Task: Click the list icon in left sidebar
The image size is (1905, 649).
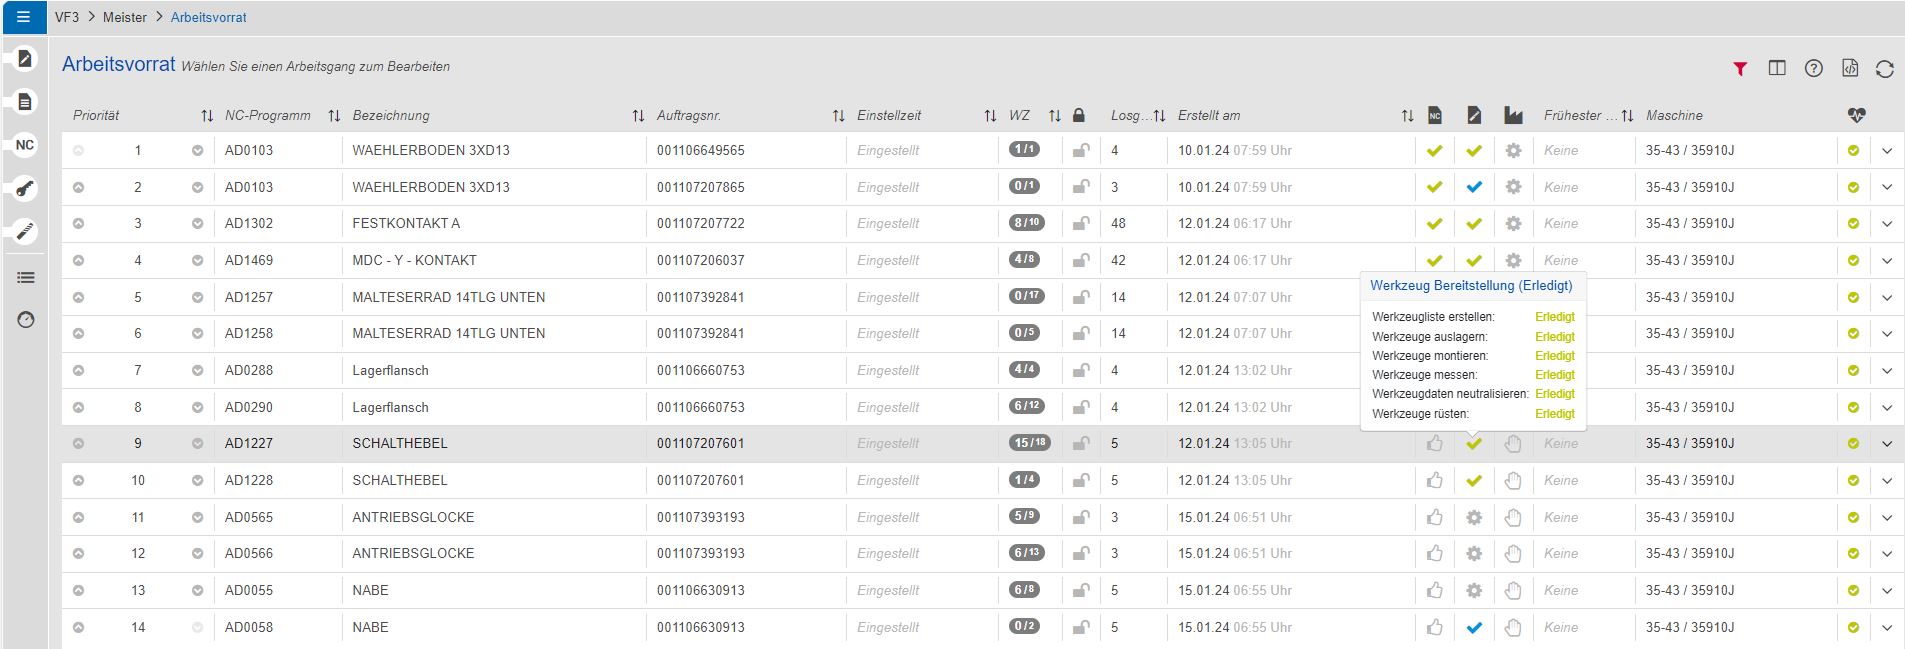Action: click(26, 277)
